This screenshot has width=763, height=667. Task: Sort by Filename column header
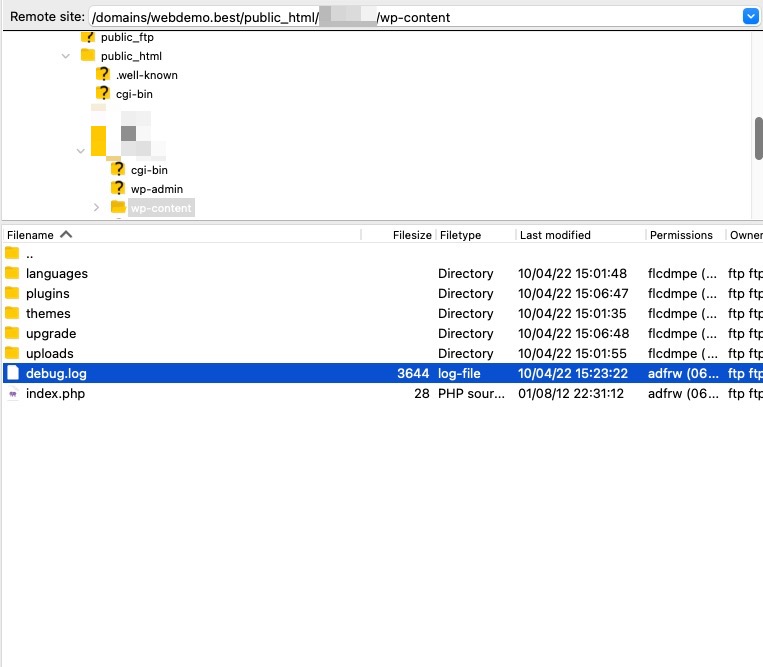(181, 235)
